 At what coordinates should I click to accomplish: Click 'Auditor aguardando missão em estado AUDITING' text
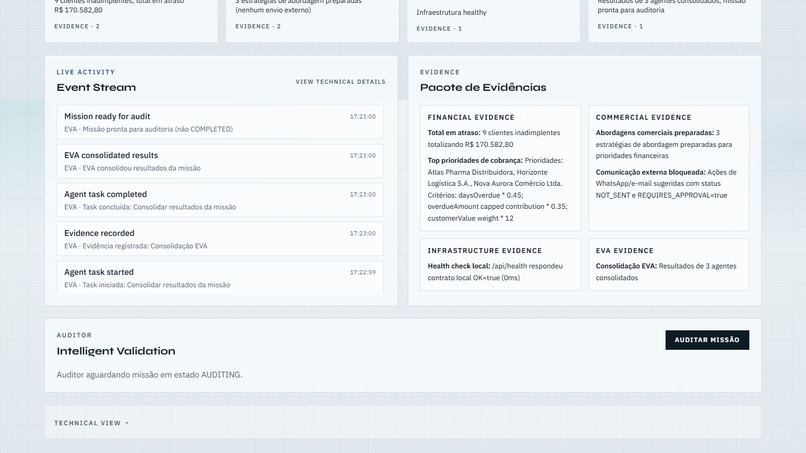[x=149, y=375]
